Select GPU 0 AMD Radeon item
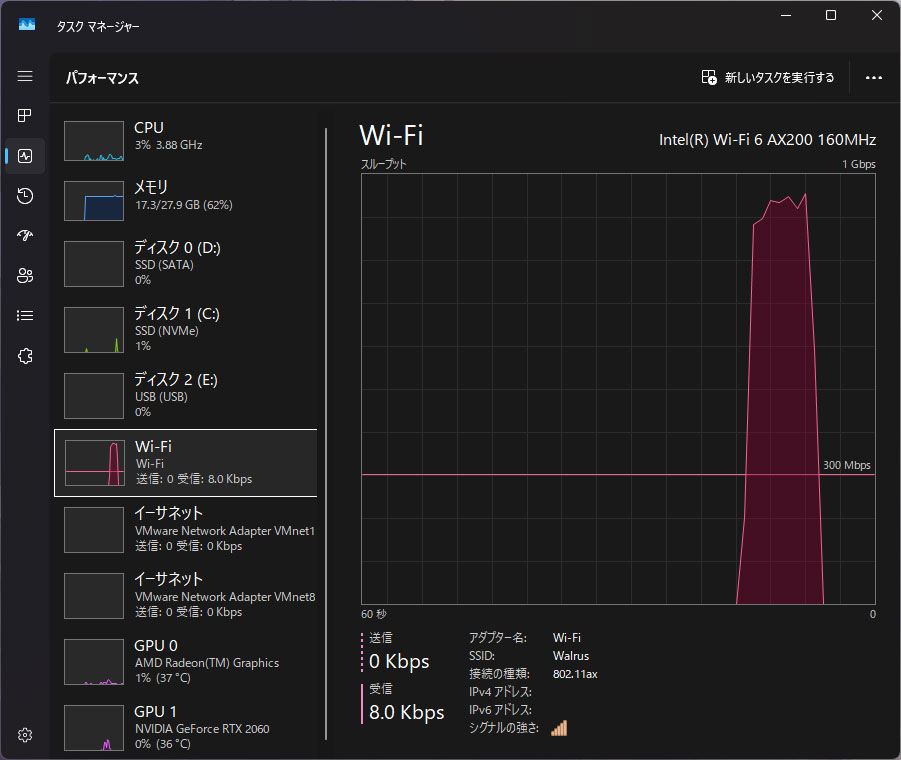The width and height of the screenshot is (901, 760). 186,661
